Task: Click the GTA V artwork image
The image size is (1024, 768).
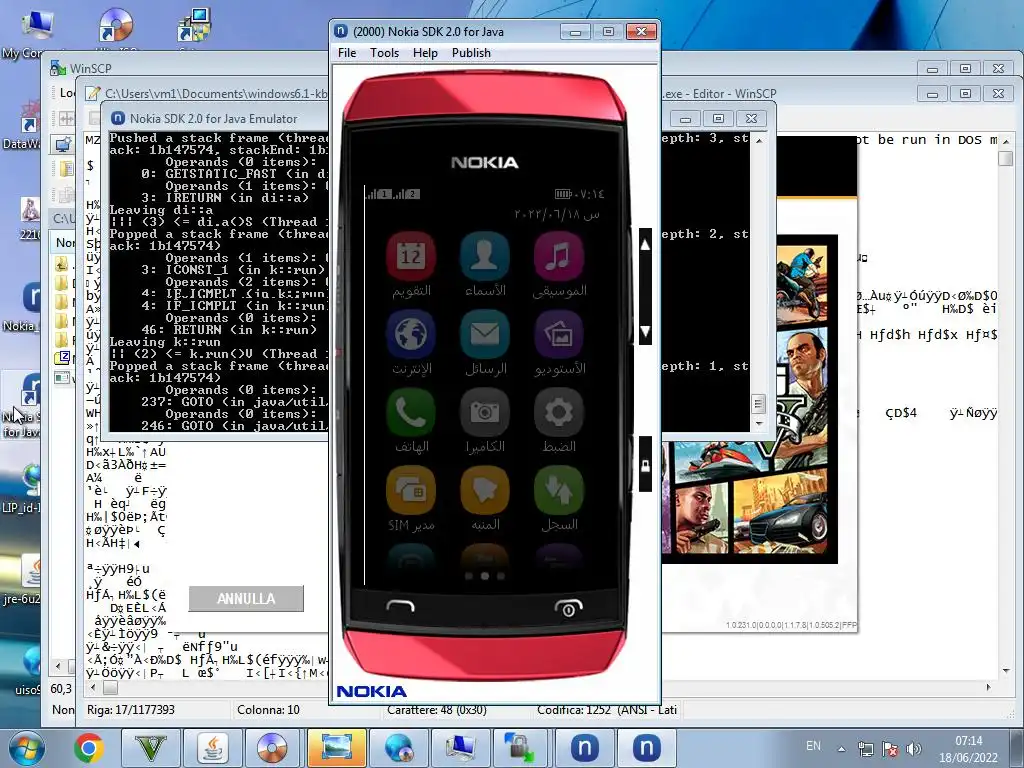Action: click(x=750, y=399)
